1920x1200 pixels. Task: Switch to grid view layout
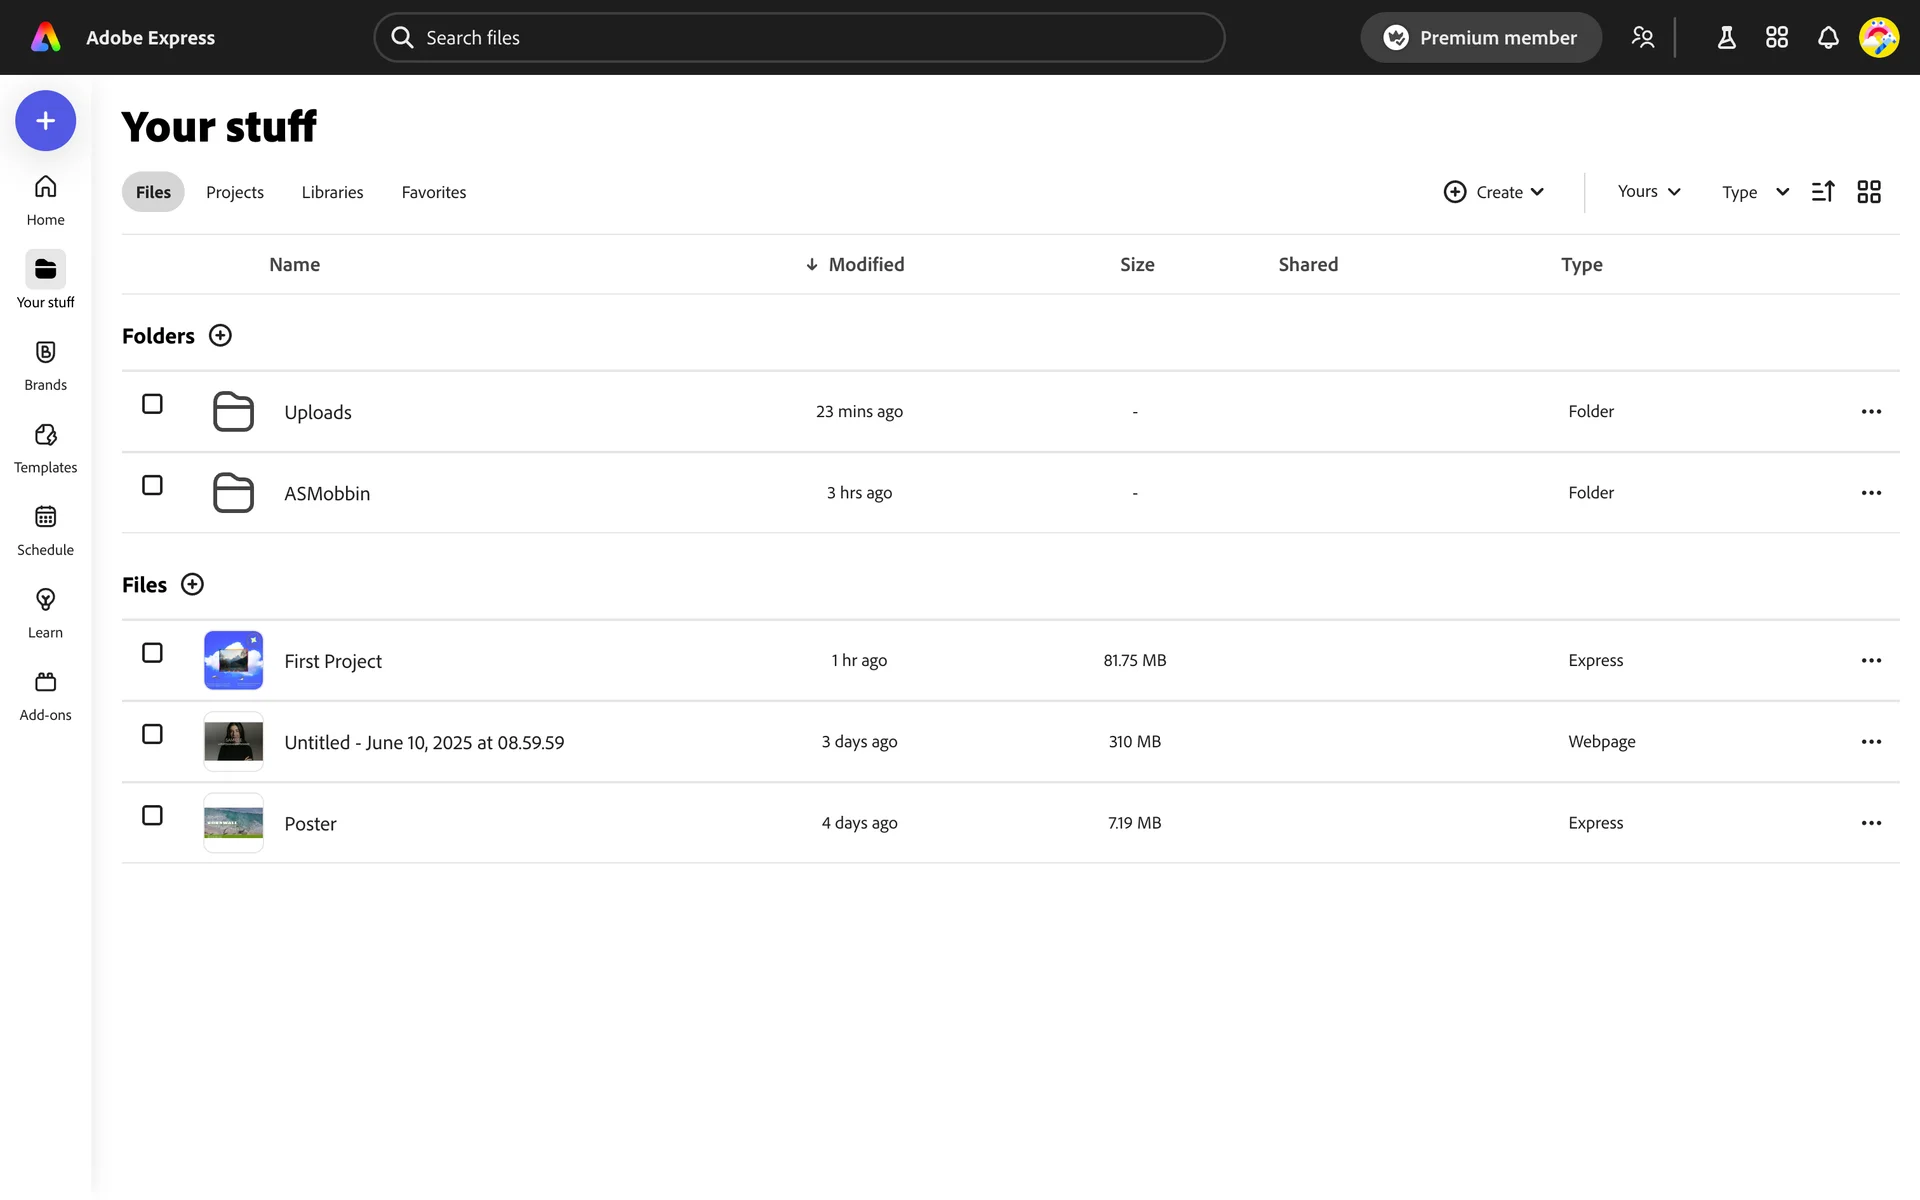(x=1868, y=192)
